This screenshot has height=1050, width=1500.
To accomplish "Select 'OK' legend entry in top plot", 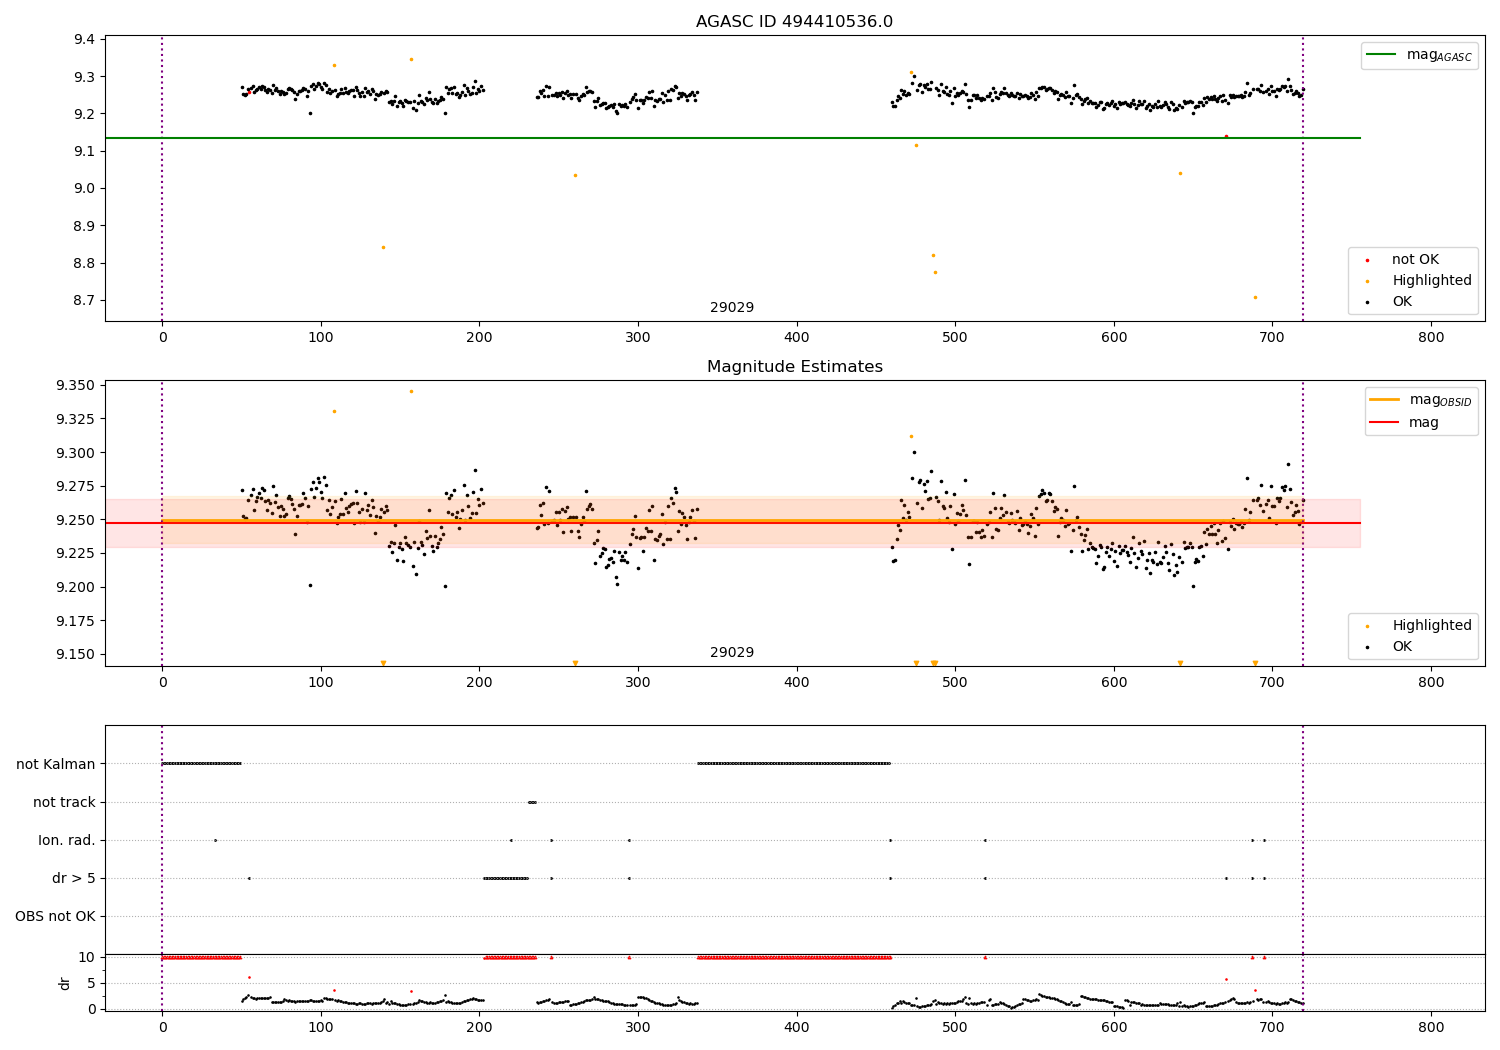I will (x=1402, y=302).
